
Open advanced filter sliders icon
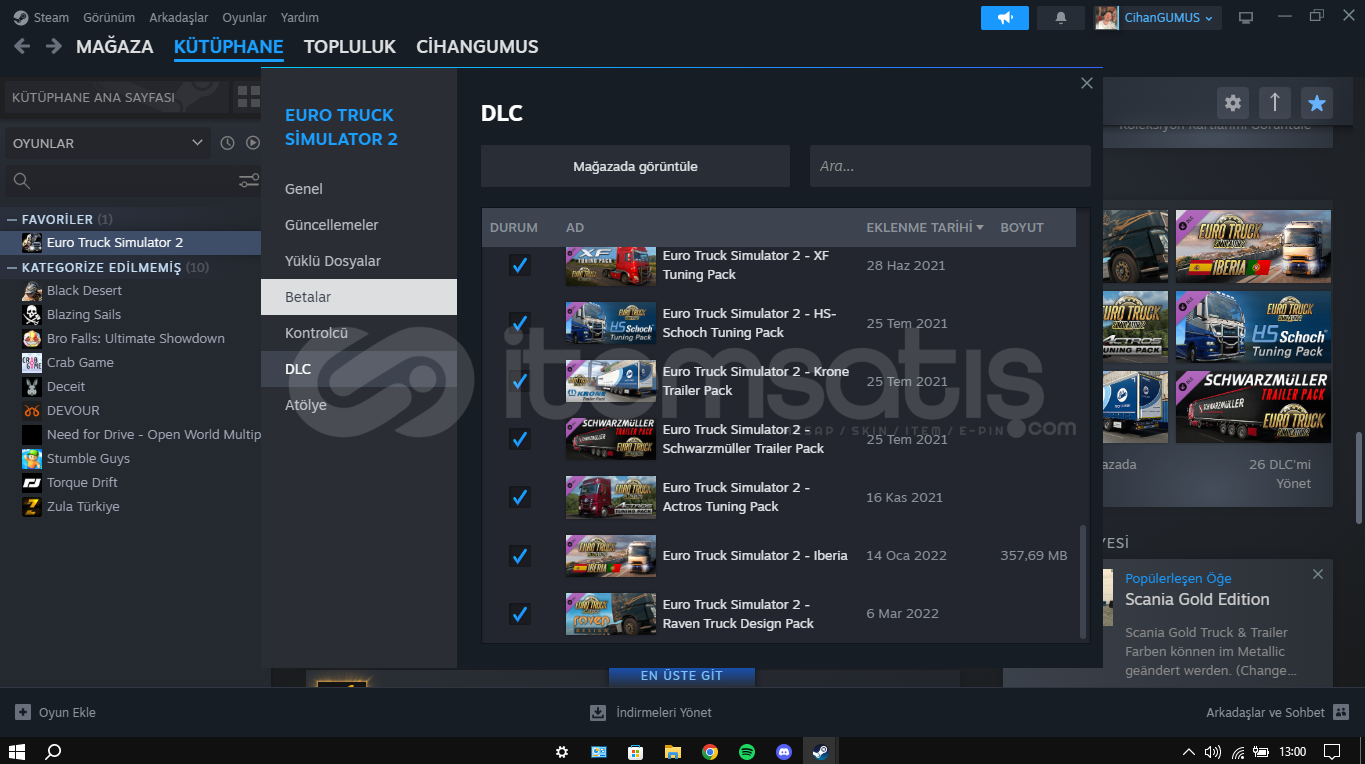[249, 181]
